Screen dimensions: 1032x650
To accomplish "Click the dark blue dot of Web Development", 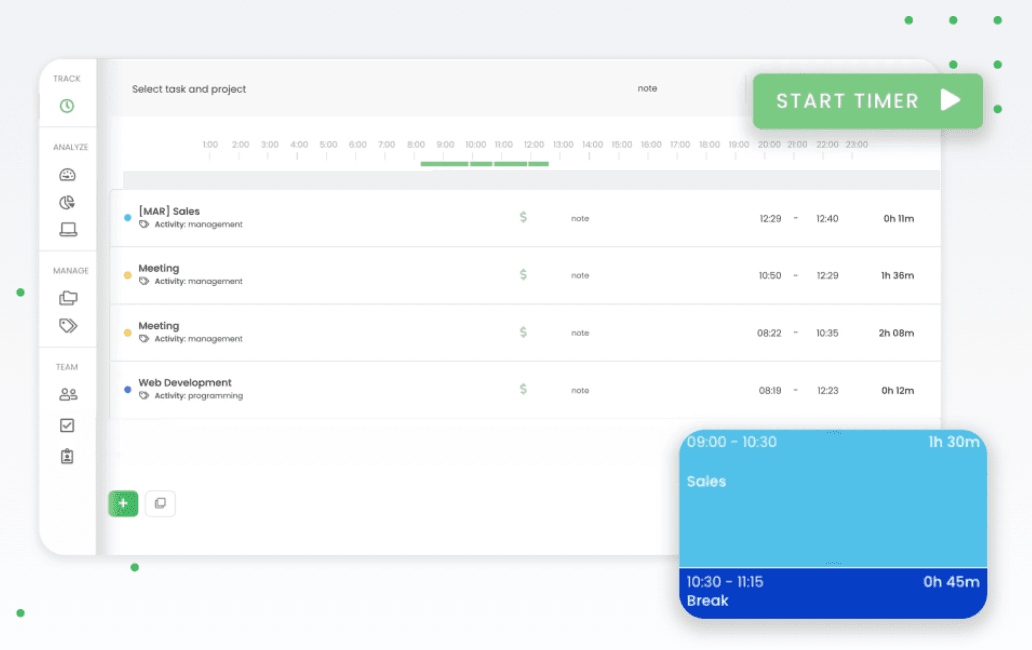I will (x=128, y=389).
